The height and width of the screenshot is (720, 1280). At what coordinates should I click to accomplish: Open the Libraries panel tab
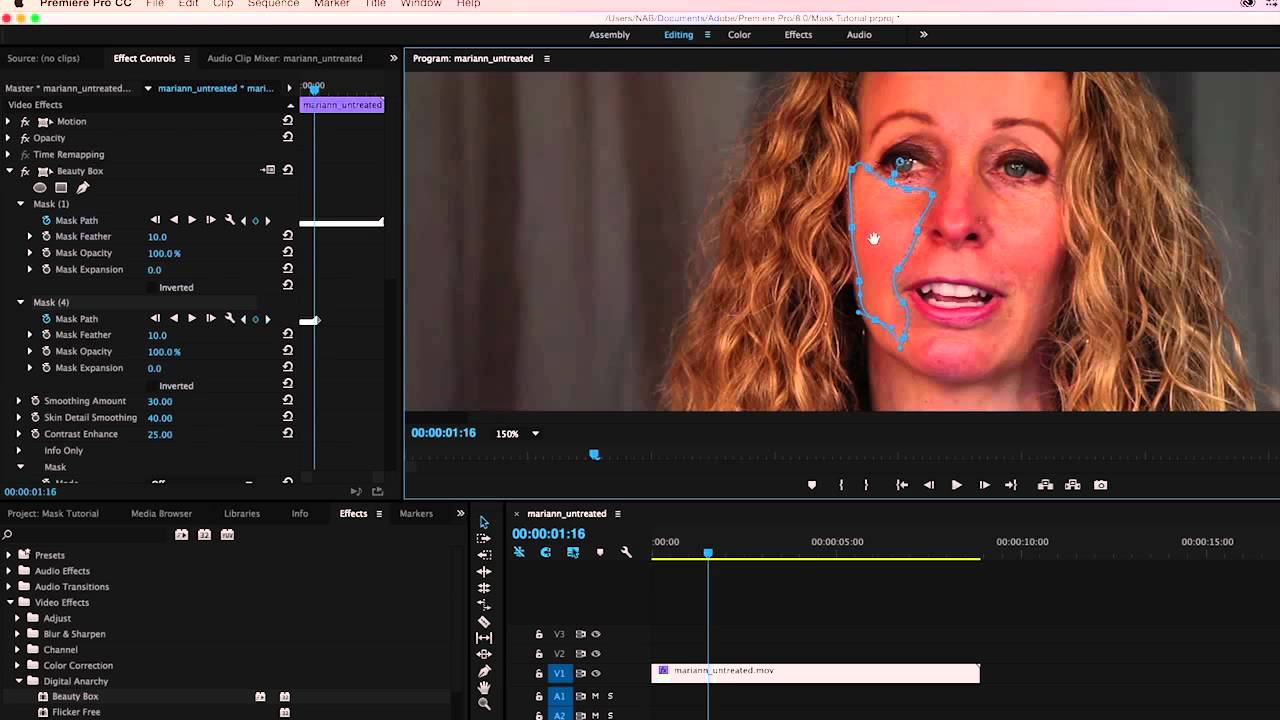(242, 514)
